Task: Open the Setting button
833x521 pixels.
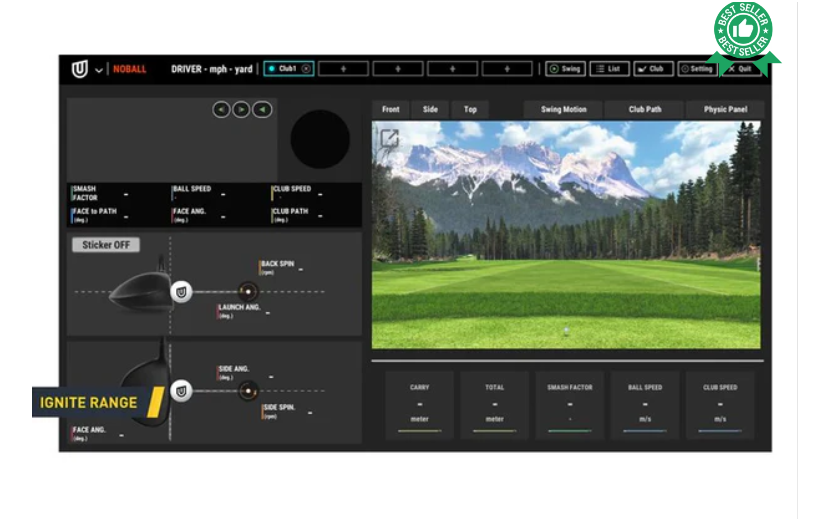Action: [698, 69]
